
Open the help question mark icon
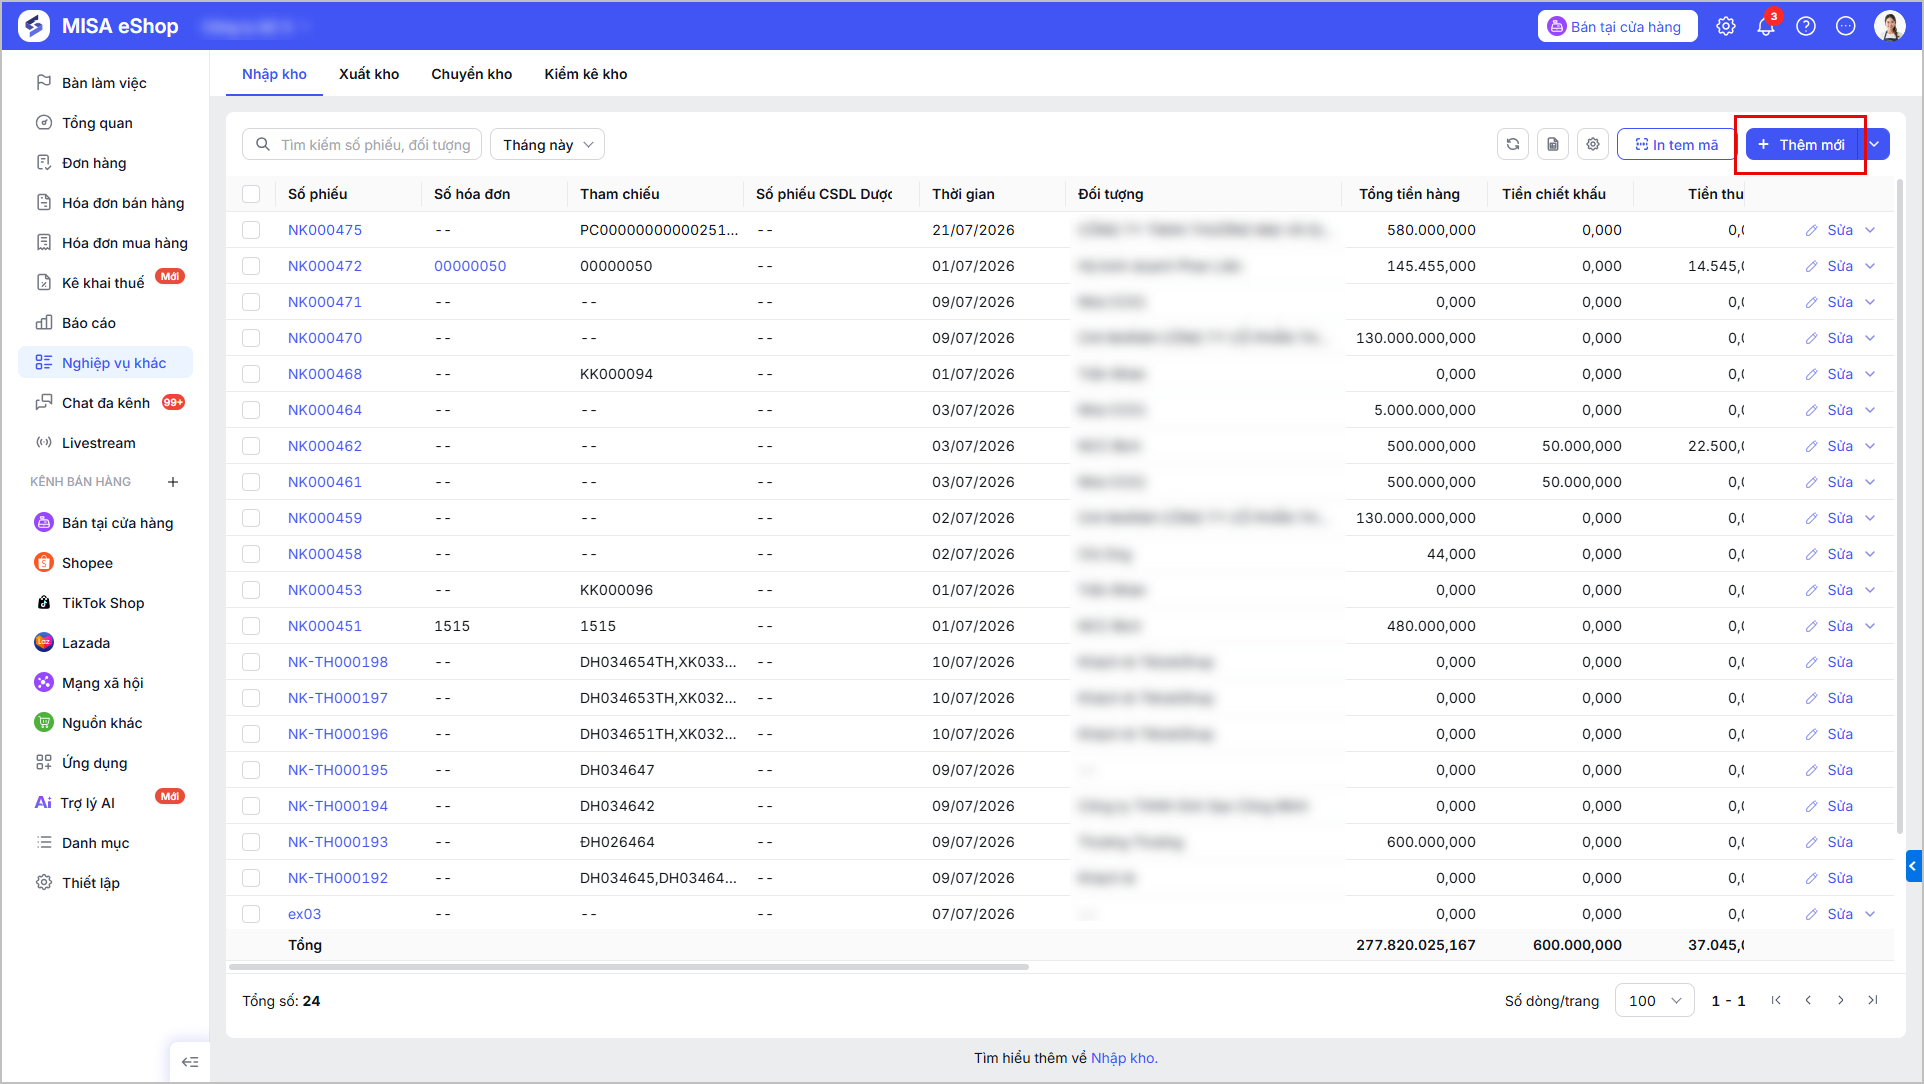[1805, 27]
